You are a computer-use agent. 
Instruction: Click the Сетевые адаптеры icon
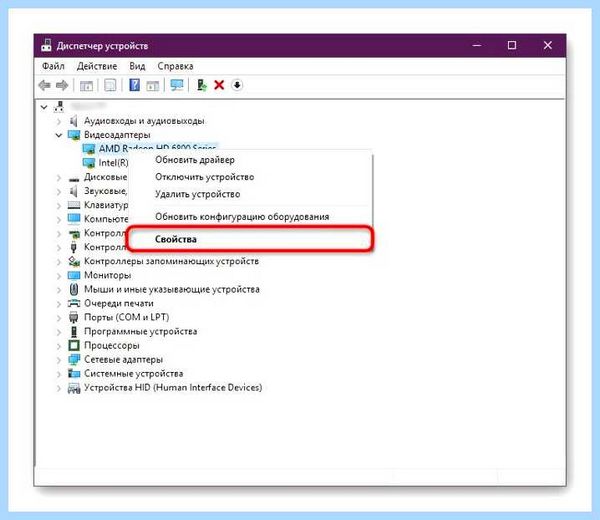(x=74, y=360)
